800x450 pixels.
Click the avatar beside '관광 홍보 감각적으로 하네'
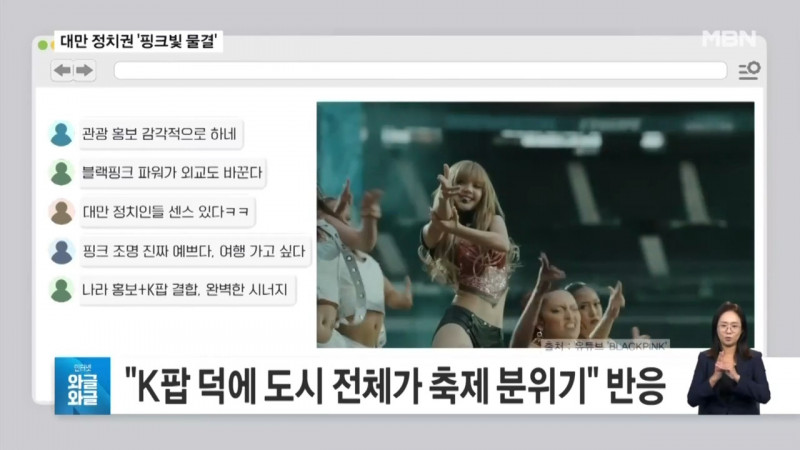click(61, 134)
